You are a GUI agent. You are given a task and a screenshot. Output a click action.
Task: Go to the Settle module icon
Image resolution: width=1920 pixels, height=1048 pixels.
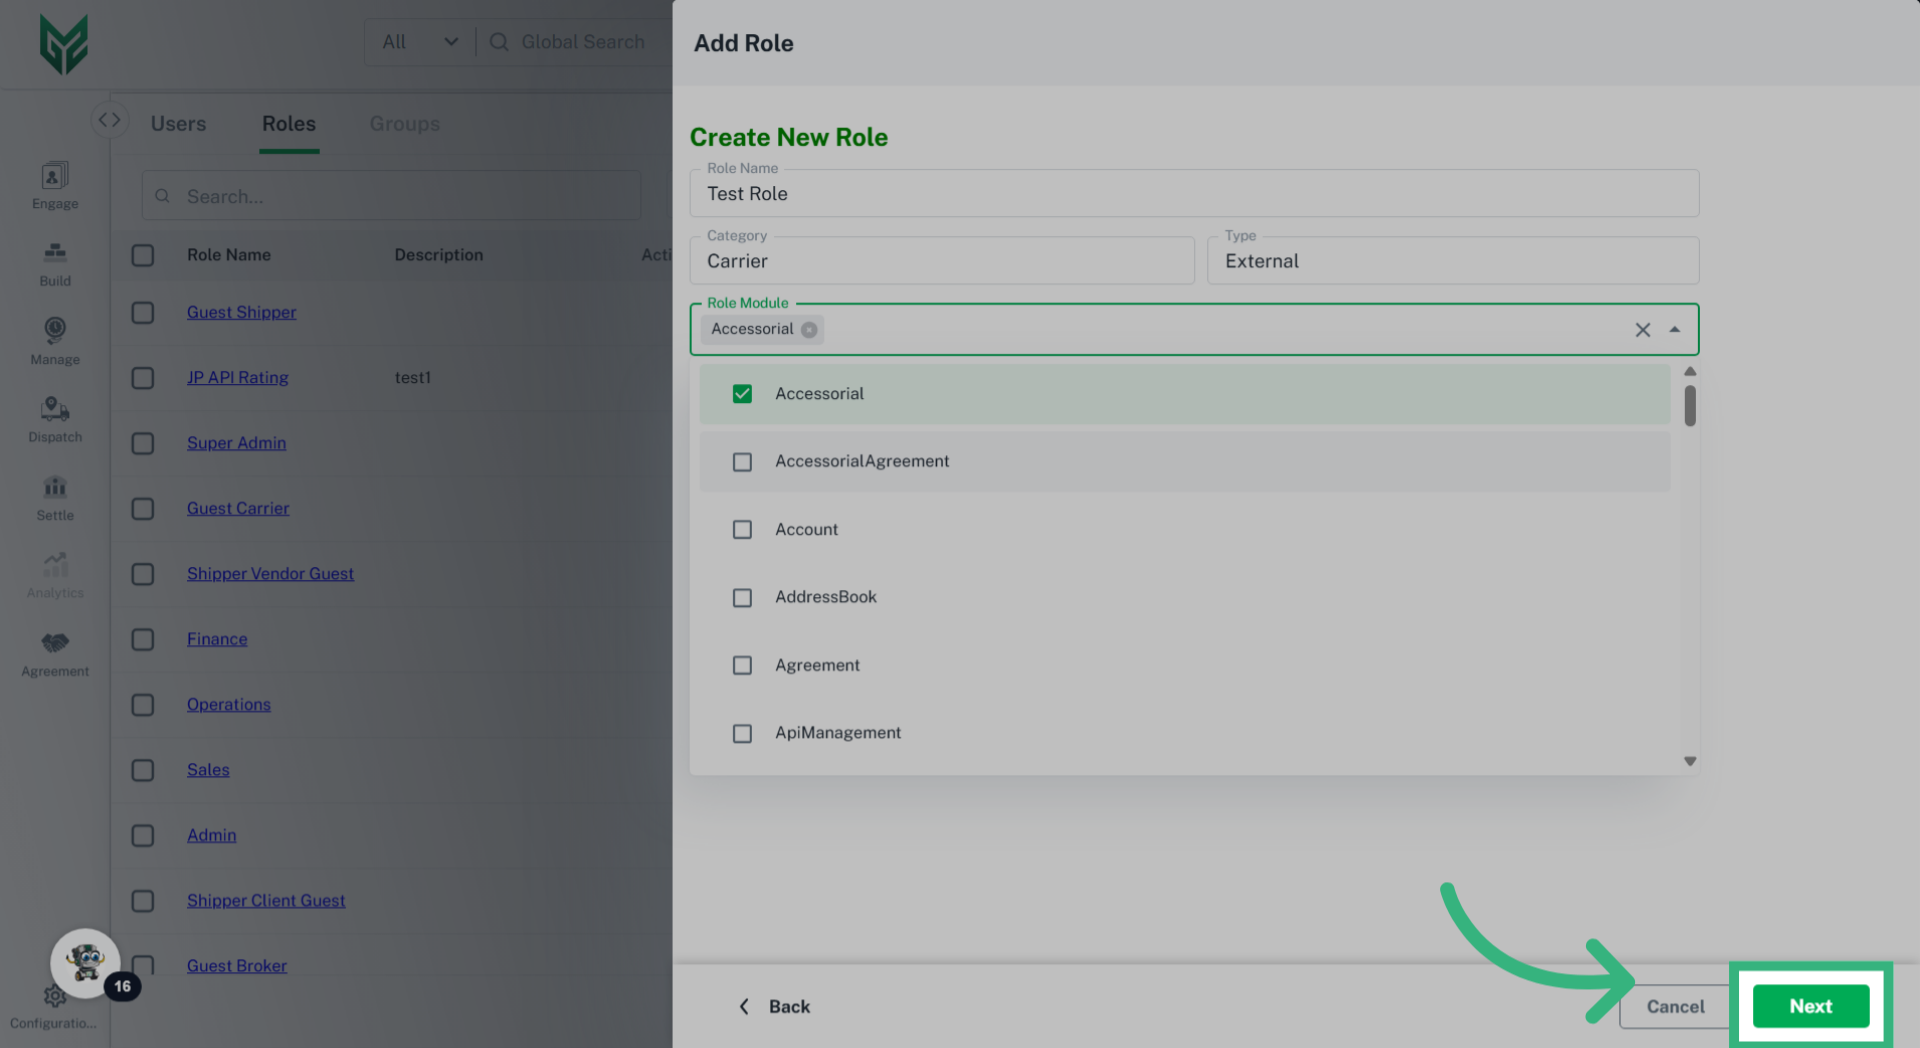(55, 488)
